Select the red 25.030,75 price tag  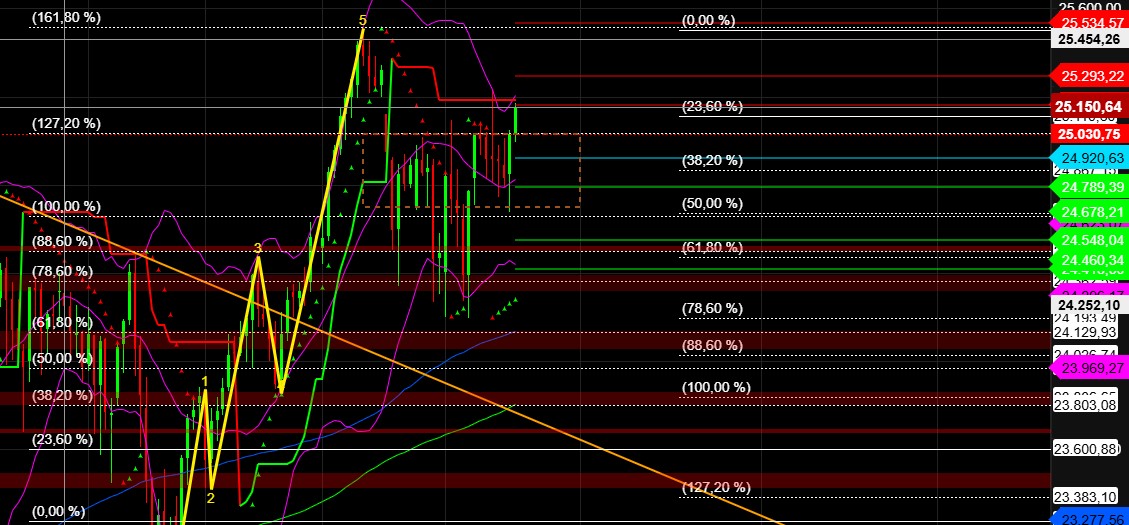coord(1090,134)
